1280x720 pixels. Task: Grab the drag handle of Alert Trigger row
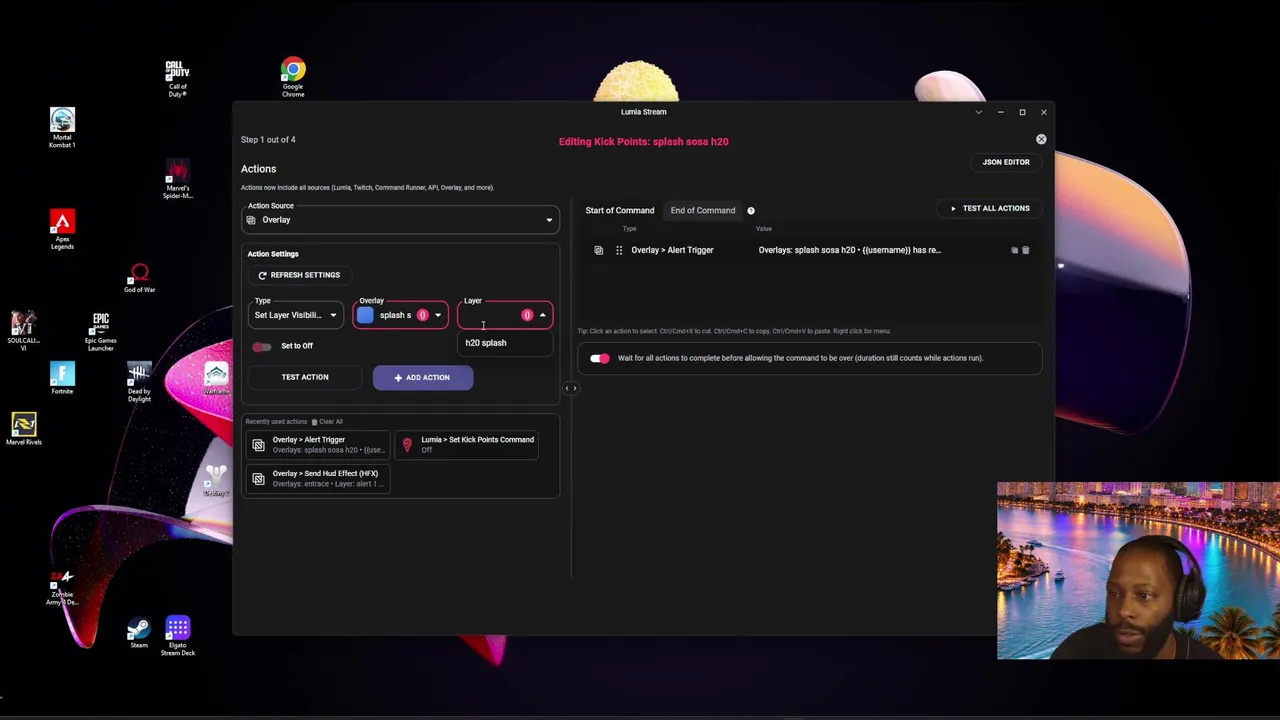pos(619,250)
